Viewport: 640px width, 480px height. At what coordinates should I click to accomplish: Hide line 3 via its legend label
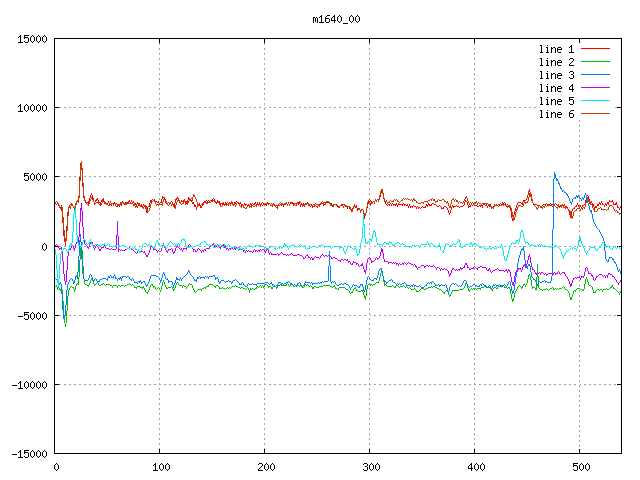(556, 75)
